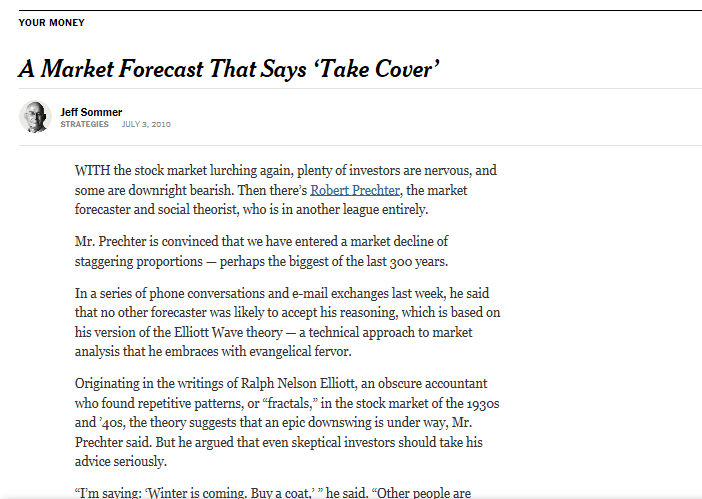Image resolution: width=702 pixels, height=499 pixels.
Task: Click the word 'WITH' starting the article
Action: click(x=93, y=171)
